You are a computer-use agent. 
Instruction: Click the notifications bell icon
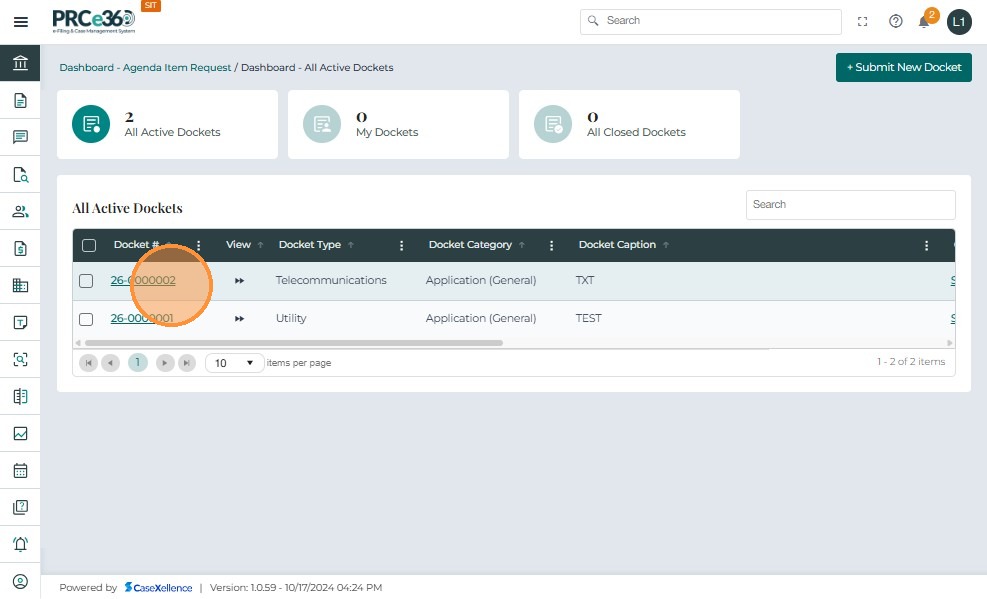tap(924, 21)
